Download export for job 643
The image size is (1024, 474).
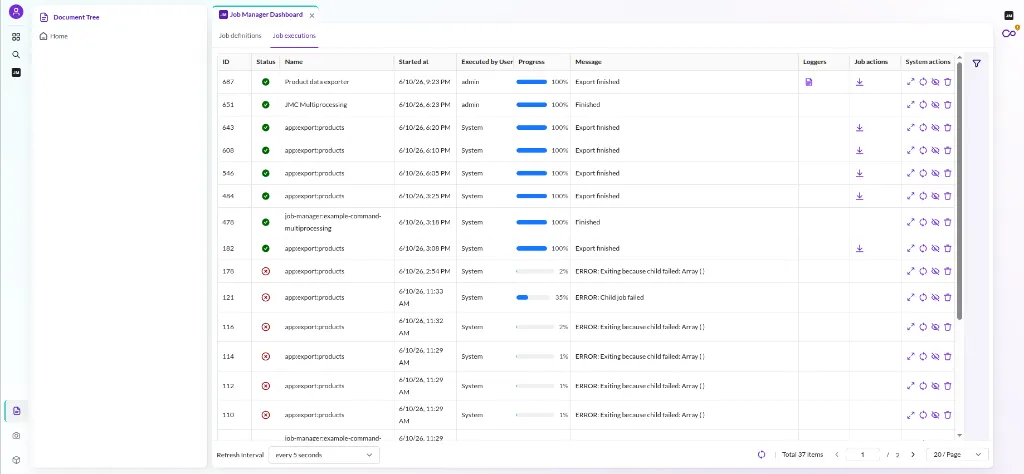859,128
